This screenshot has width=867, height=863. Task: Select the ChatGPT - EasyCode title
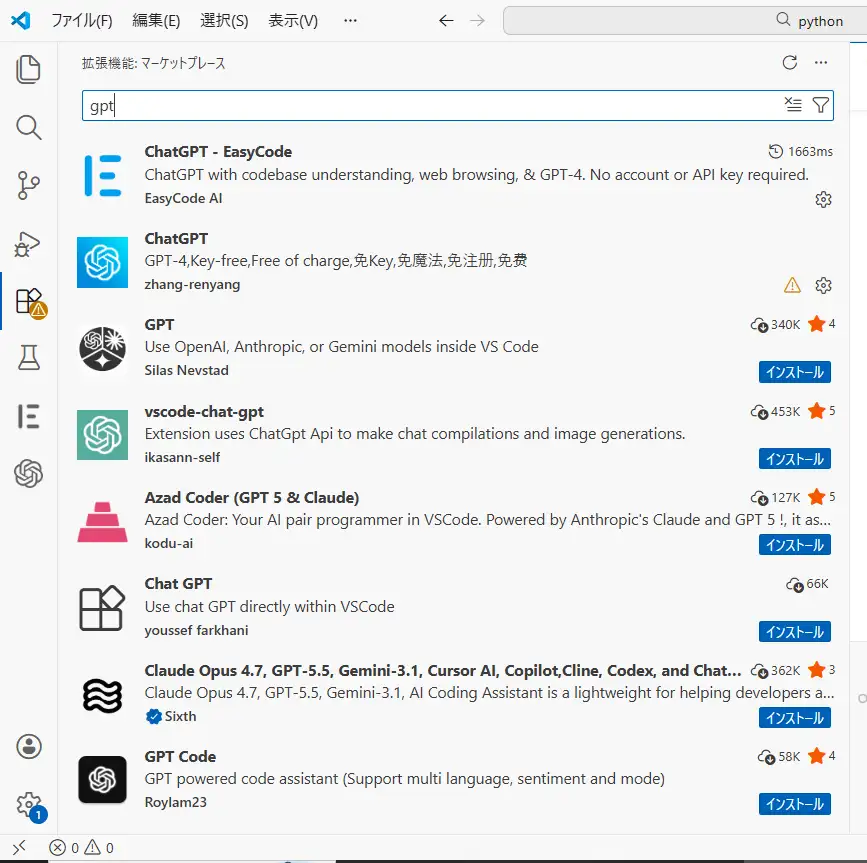tap(218, 151)
